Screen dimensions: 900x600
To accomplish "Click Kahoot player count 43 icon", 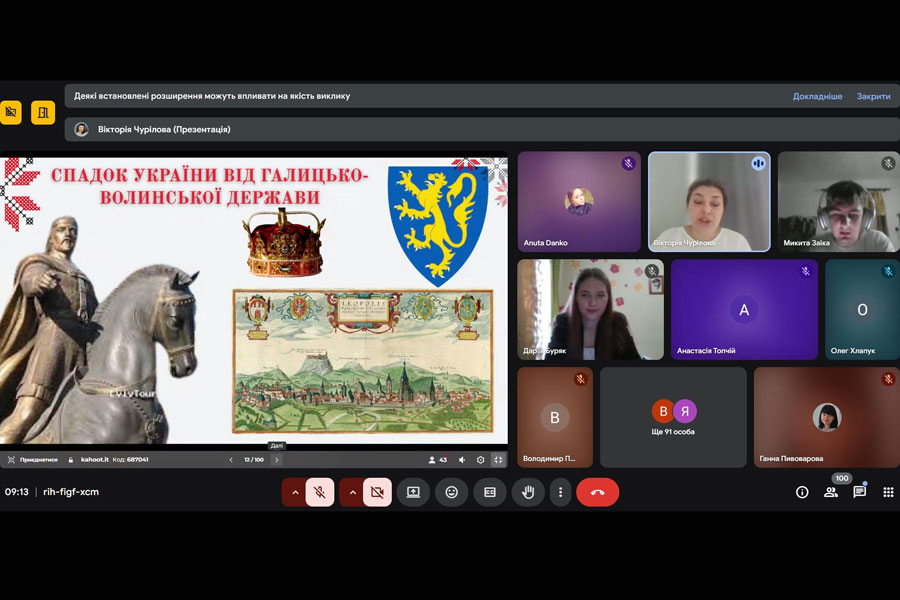I will click(437, 460).
